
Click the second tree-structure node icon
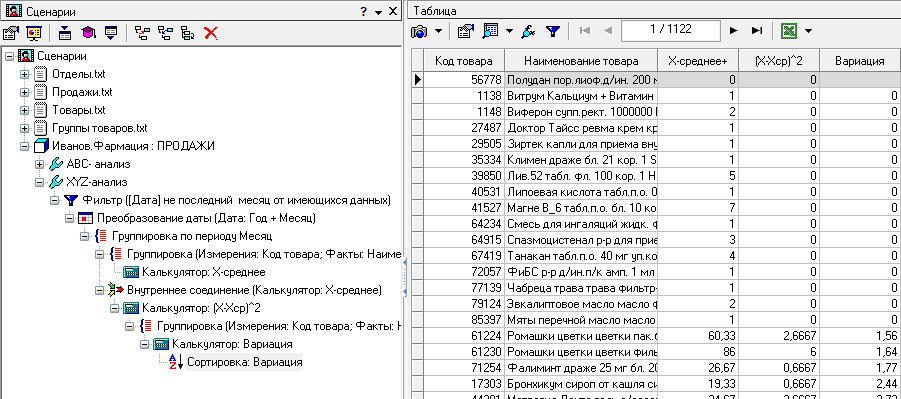tap(165, 33)
